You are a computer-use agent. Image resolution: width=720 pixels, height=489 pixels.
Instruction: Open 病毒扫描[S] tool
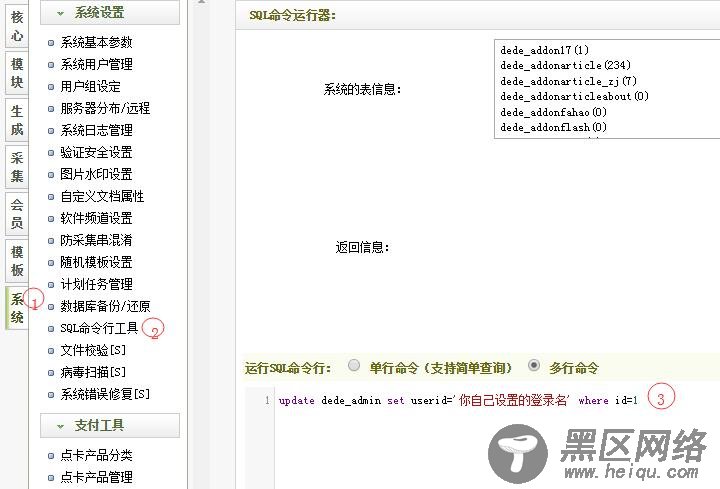click(x=93, y=372)
